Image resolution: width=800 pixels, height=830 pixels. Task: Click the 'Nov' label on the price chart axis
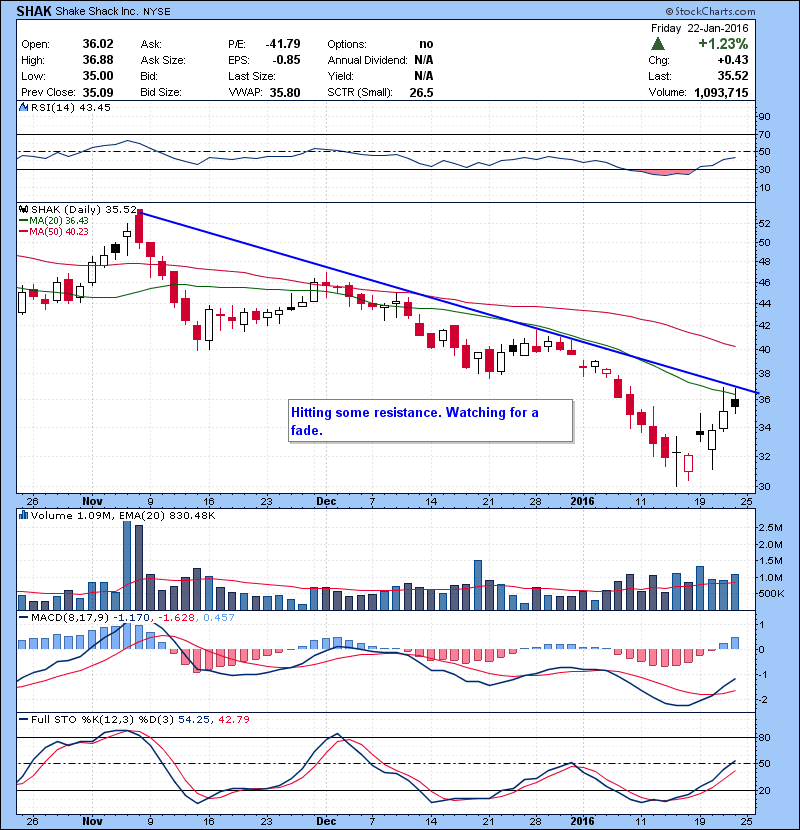click(92, 501)
